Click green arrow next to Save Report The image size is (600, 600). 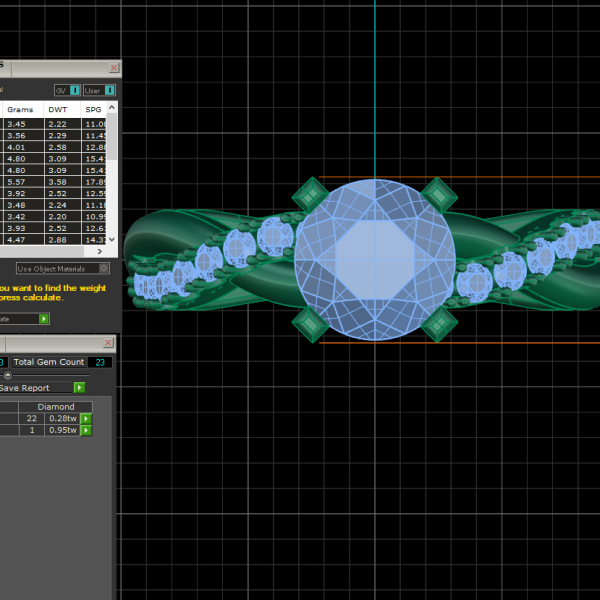tap(79, 387)
